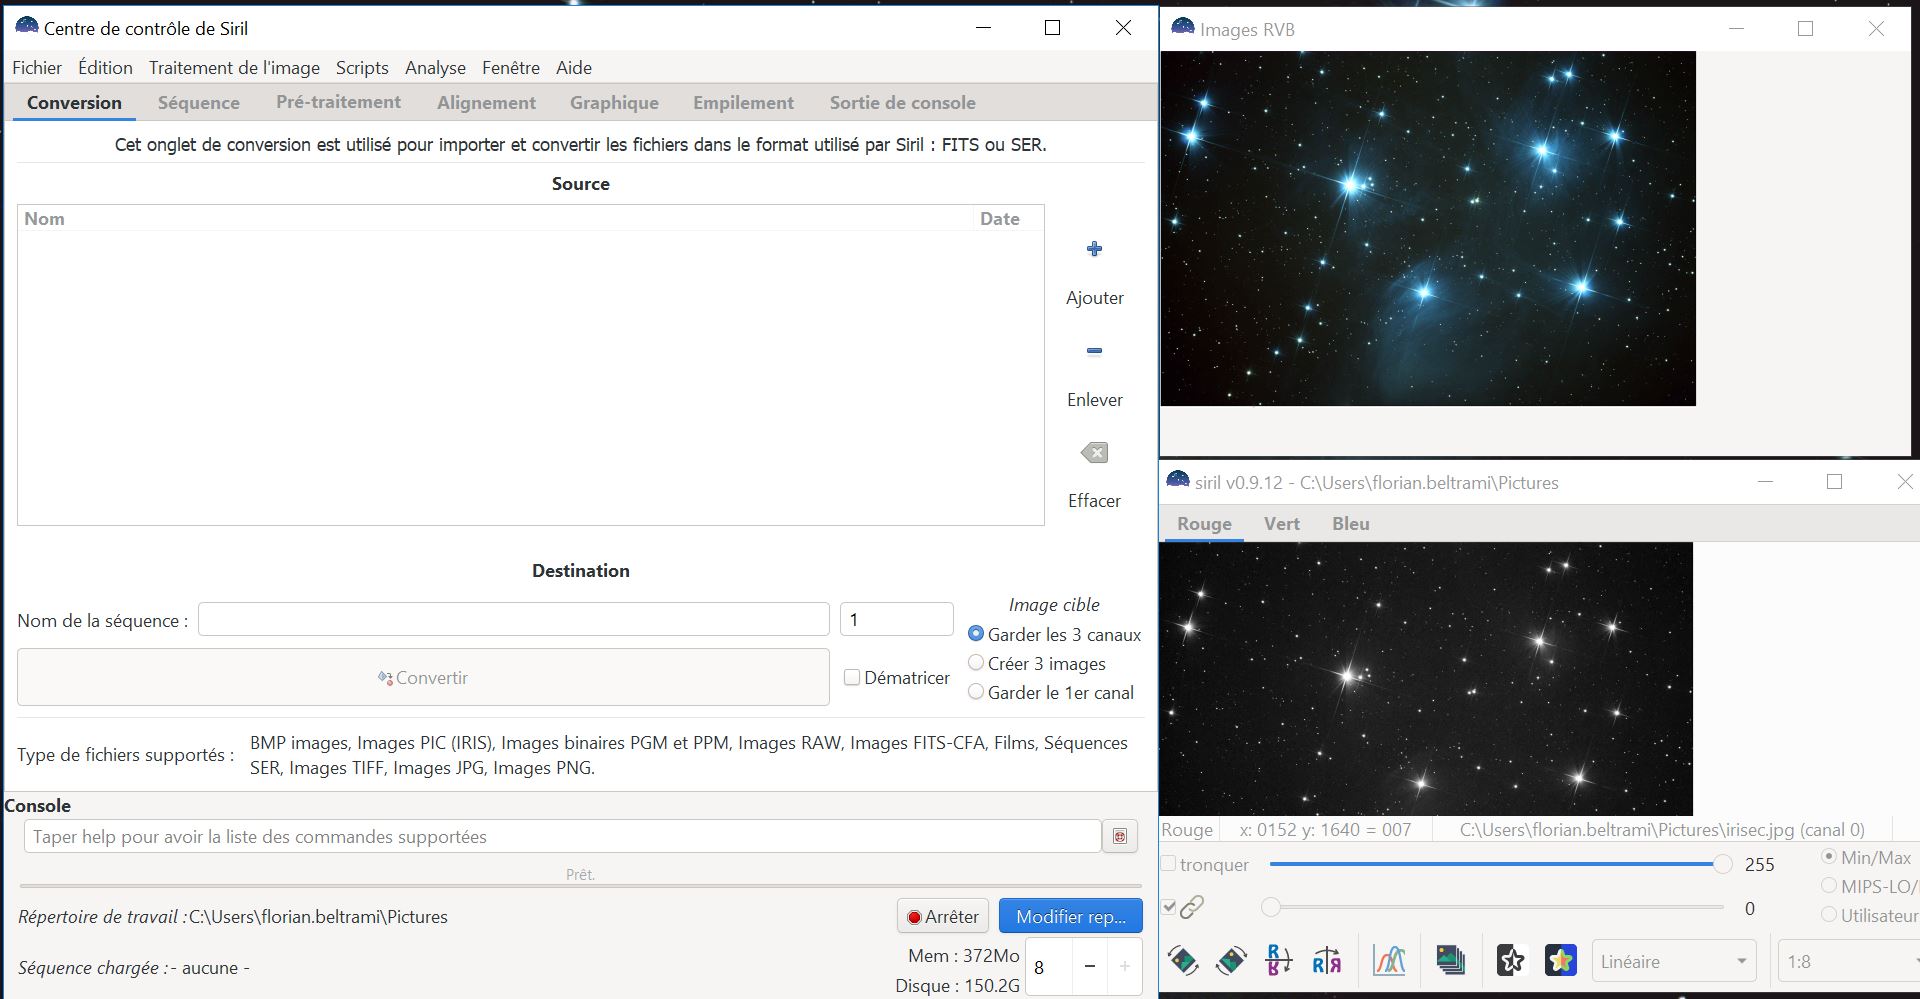
Task: Click the console clear icon beside command field
Action: tap(1120, 836)
